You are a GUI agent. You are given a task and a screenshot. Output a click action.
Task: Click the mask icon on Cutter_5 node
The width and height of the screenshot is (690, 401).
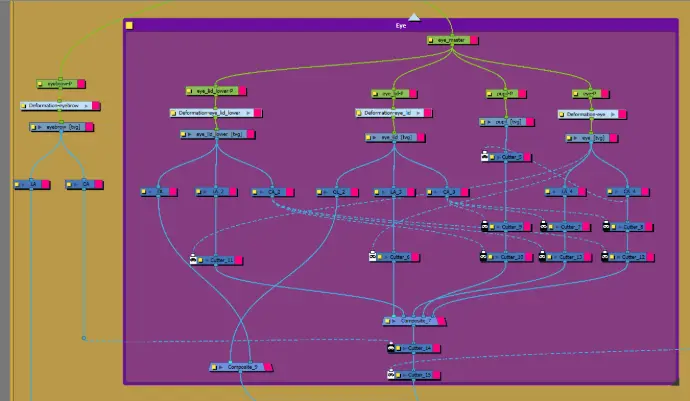tap(485, 156)
